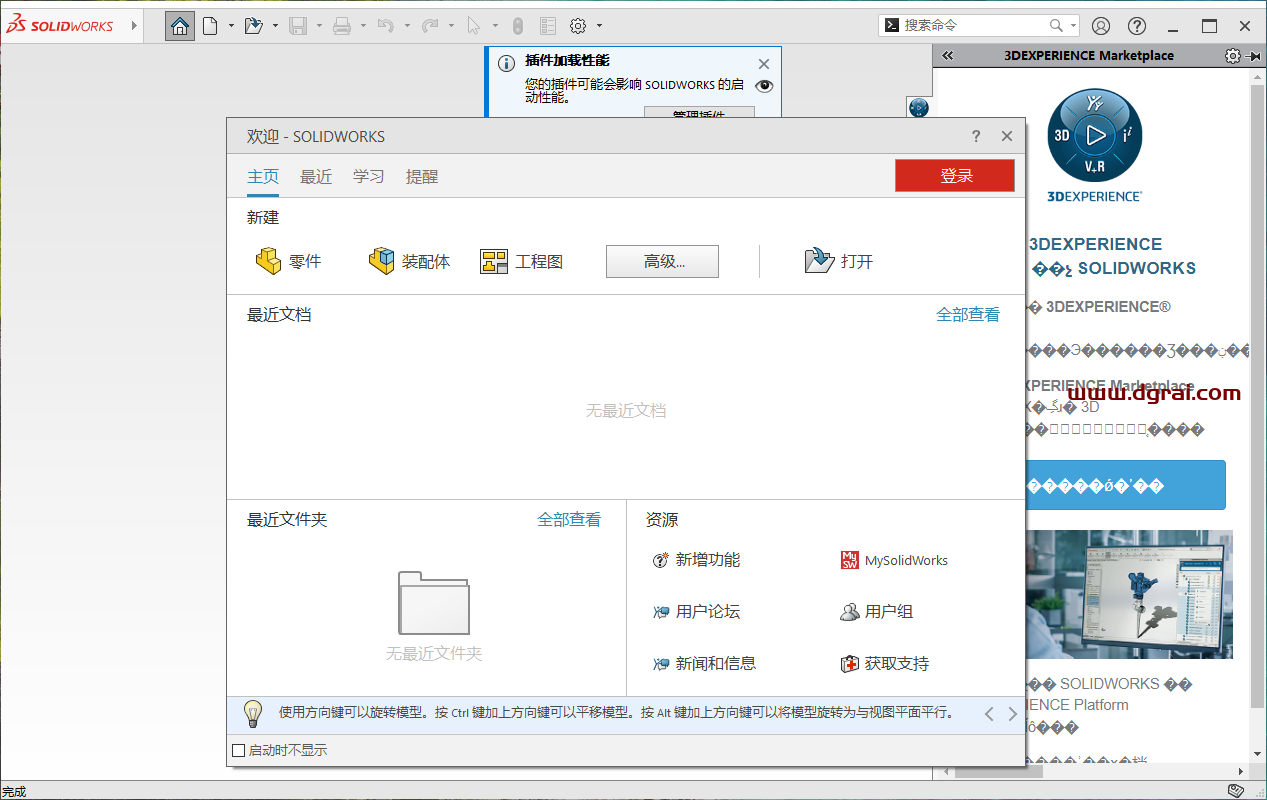Click the Undo arrow icon
The height and width of the screenshot is (800, 1267).
(x=385, y=26)
